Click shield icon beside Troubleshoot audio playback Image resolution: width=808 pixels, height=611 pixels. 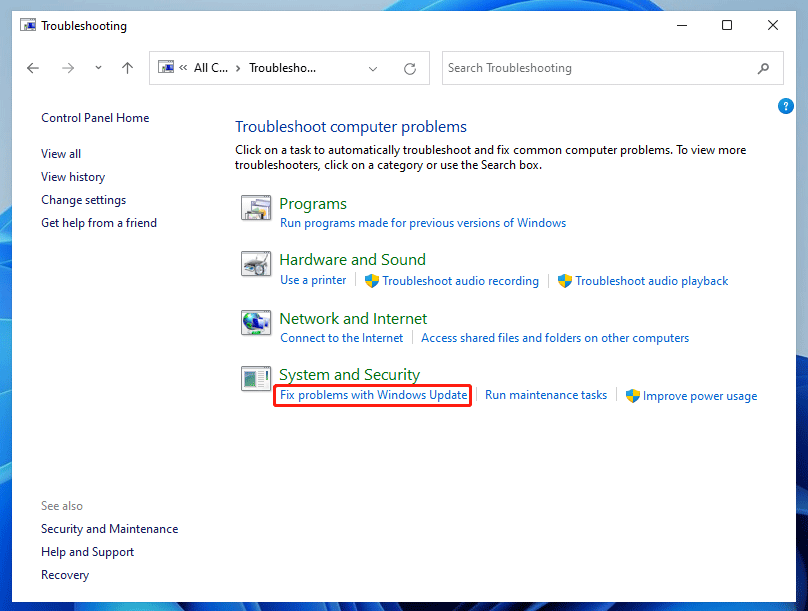565,281
